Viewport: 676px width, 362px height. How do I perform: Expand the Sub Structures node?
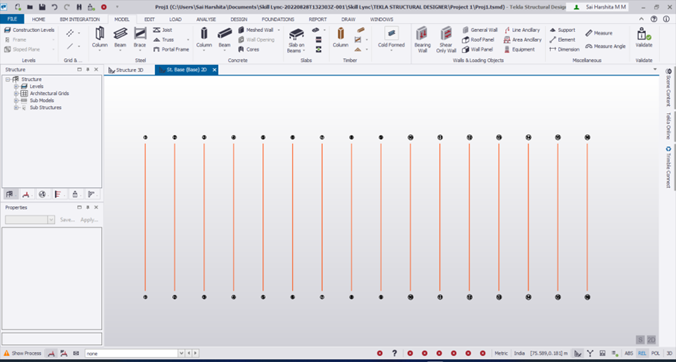(x=16, y=108)
